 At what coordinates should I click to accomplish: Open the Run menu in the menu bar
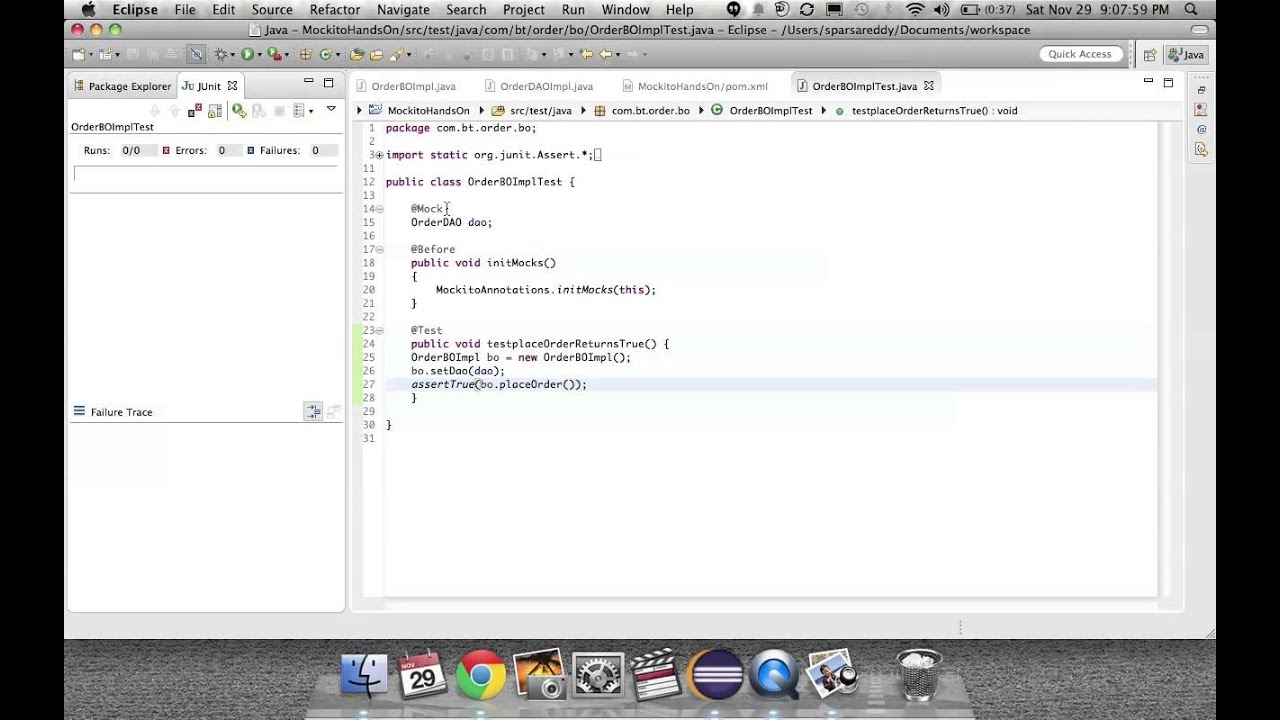tap(573, 10)
